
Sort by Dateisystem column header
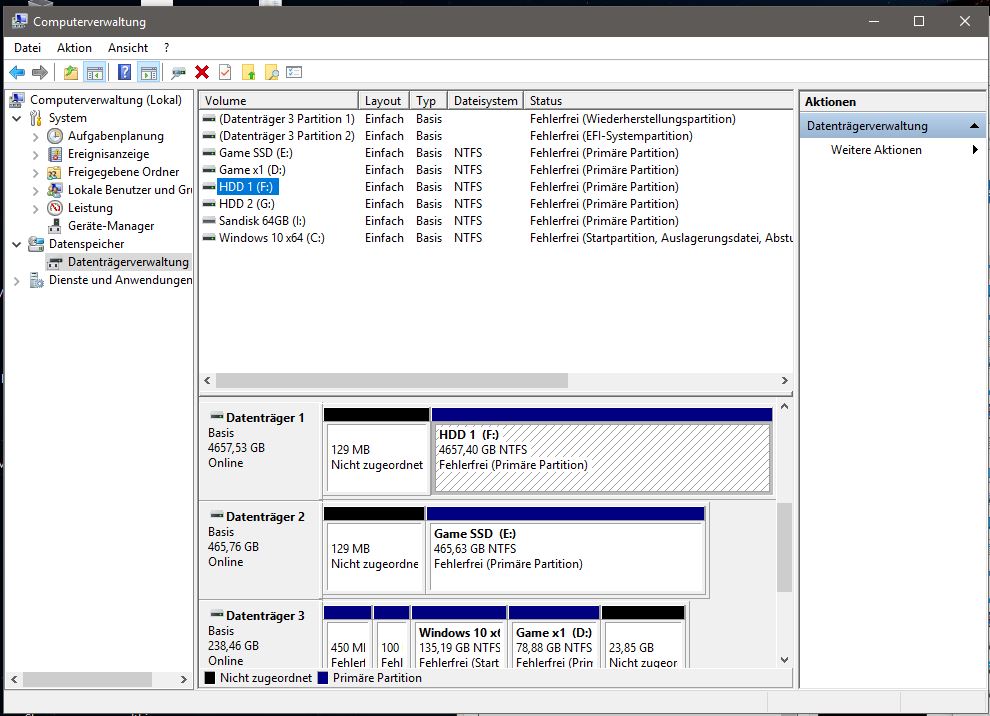(485, 100)
